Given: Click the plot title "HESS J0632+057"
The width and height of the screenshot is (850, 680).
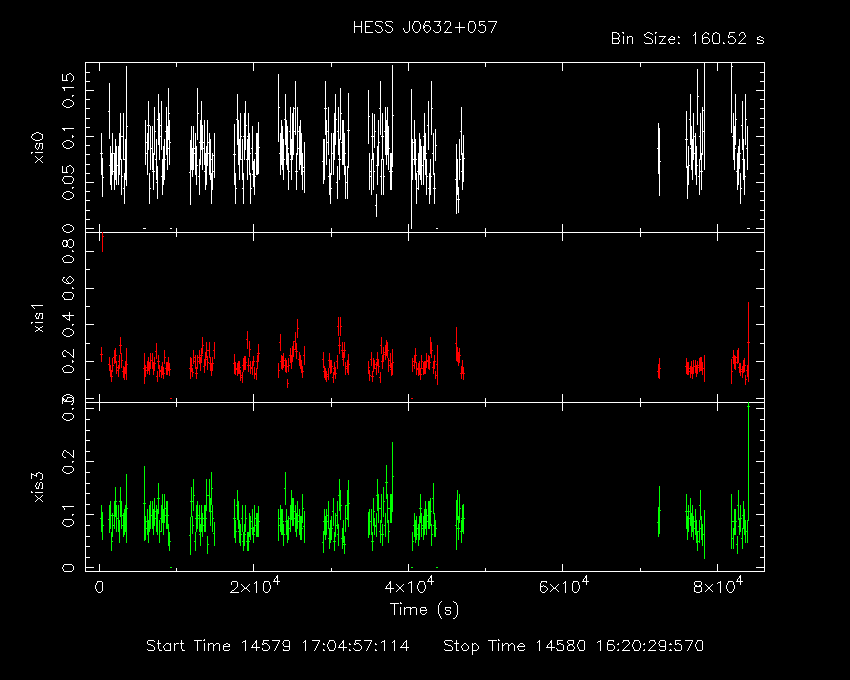Looking at the screenshot, I should [425, 27].
